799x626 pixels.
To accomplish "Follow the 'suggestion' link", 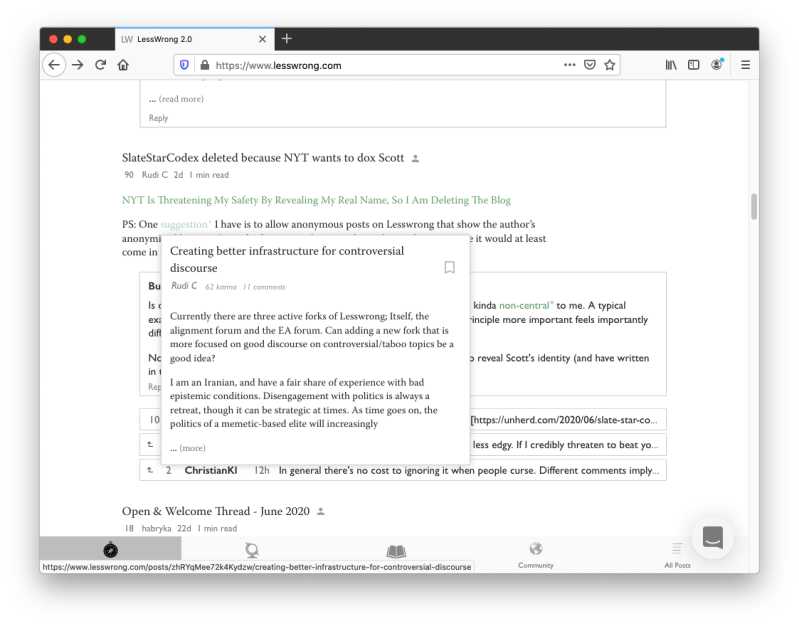I will pos(184,224).
